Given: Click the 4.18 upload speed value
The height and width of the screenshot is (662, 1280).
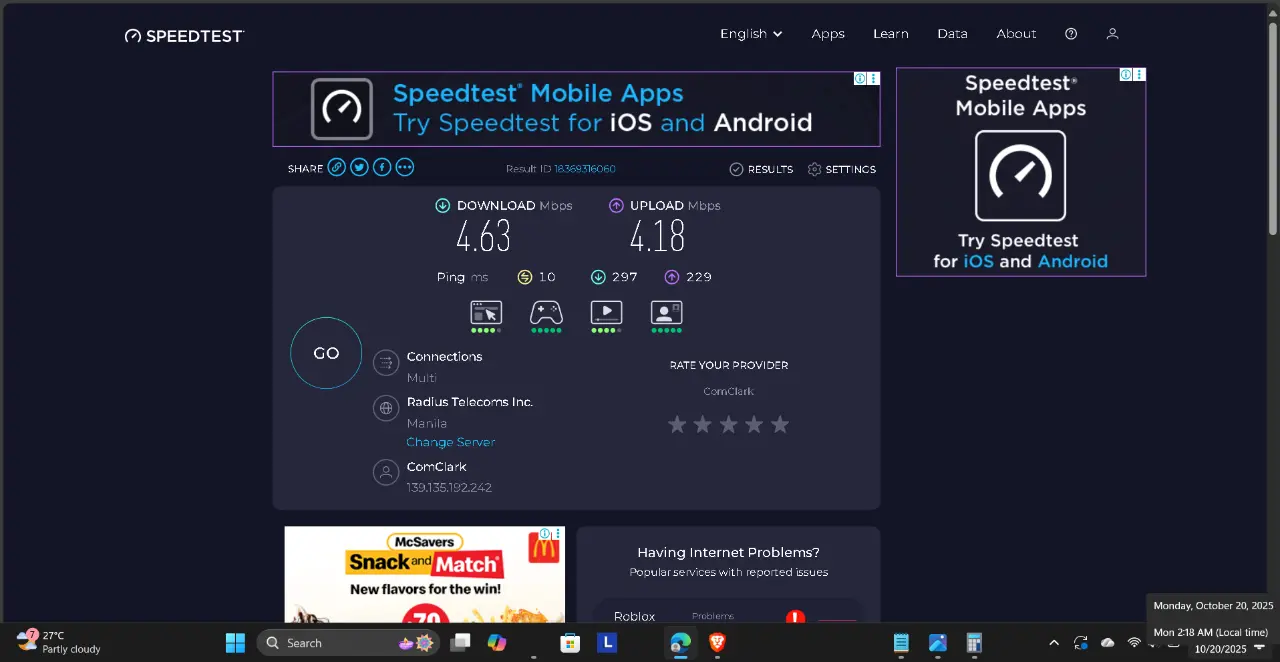Looking at the screenshot, I should (657, 237).
